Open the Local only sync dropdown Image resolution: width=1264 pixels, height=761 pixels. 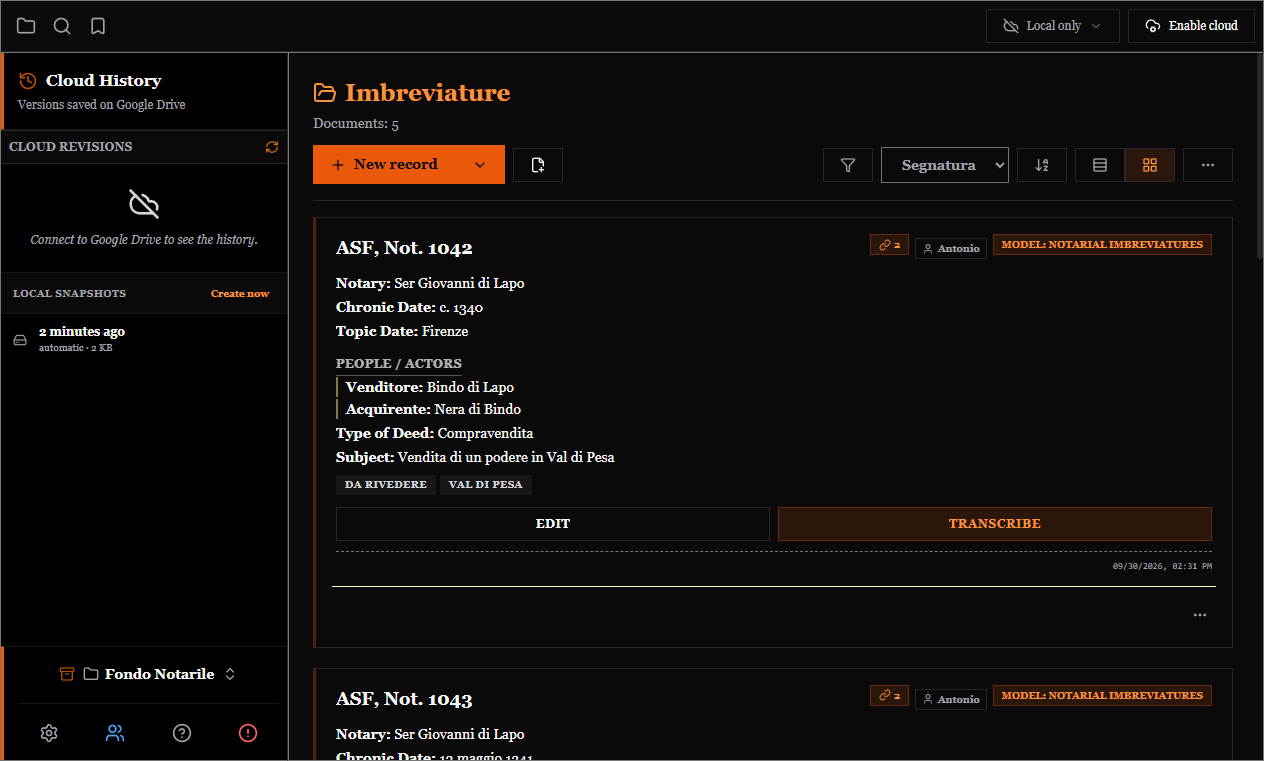(x=1053, y=26)
